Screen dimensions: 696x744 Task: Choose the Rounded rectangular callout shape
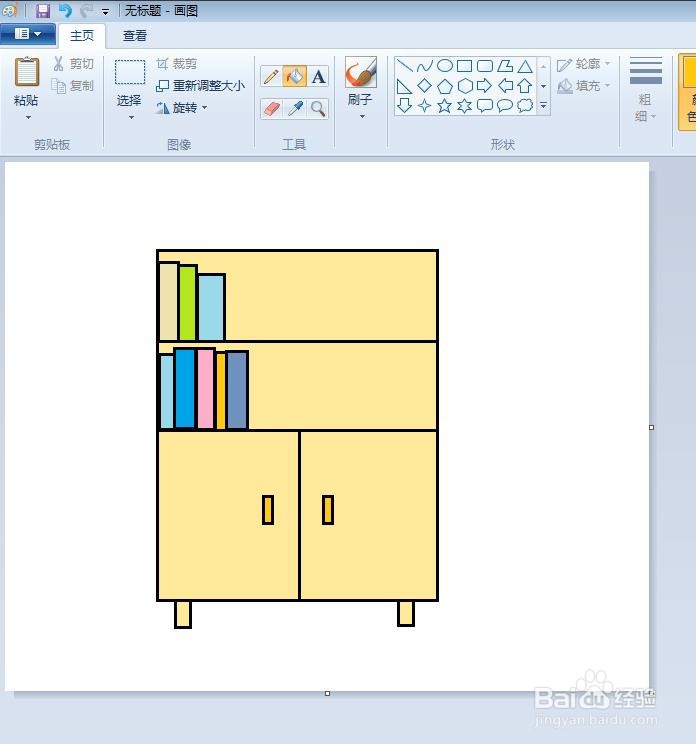(x=484, y=105)
